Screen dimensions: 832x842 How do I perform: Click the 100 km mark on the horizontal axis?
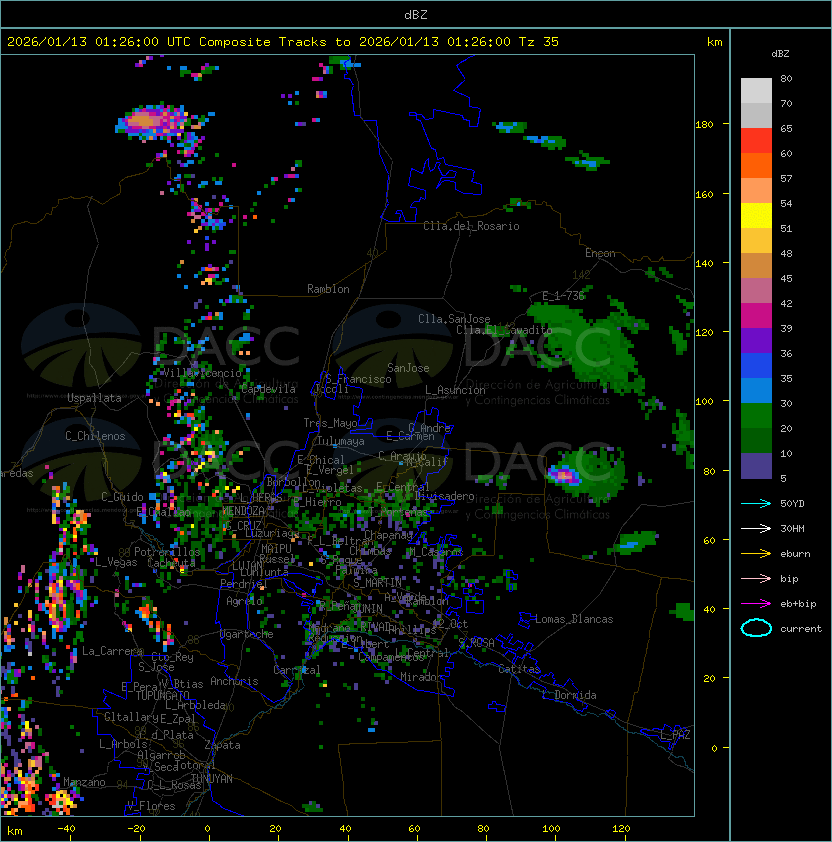tap(553, 829)
